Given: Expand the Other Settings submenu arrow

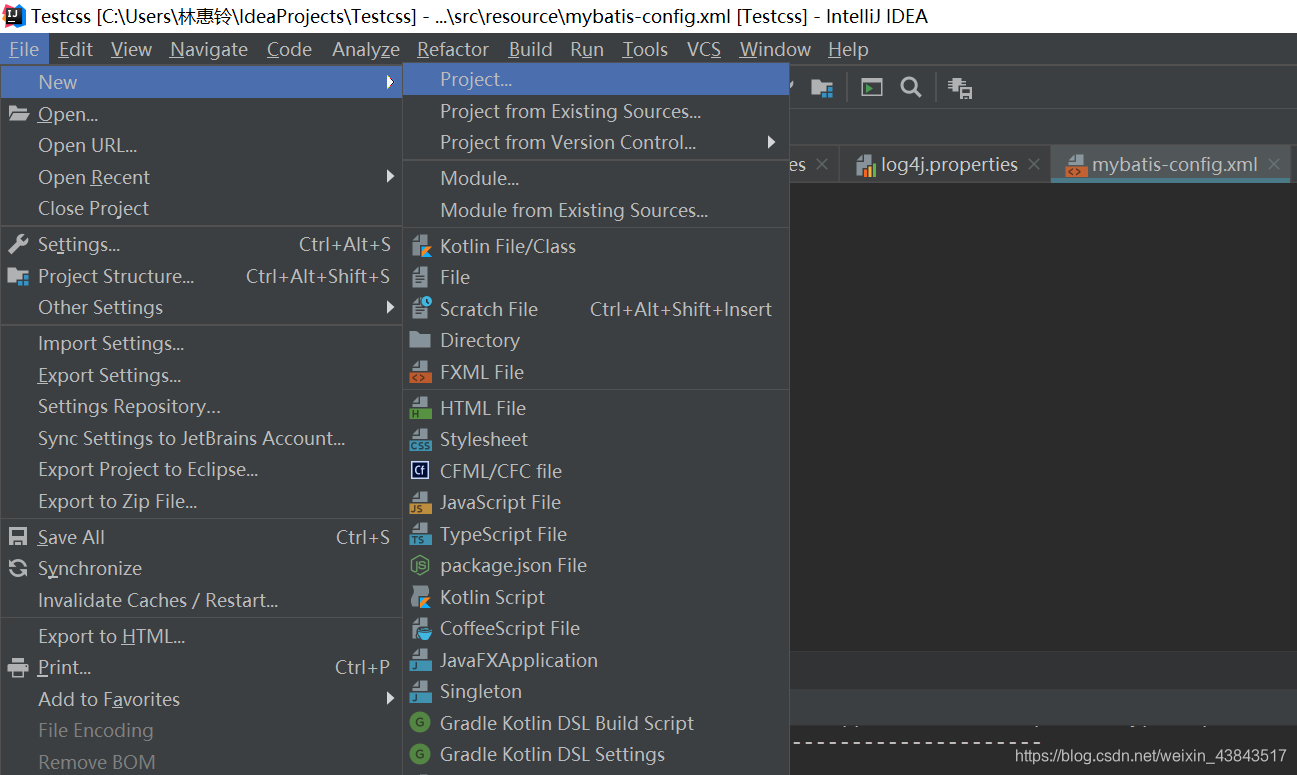Looking at the screenshot, I should pos(390,307).
